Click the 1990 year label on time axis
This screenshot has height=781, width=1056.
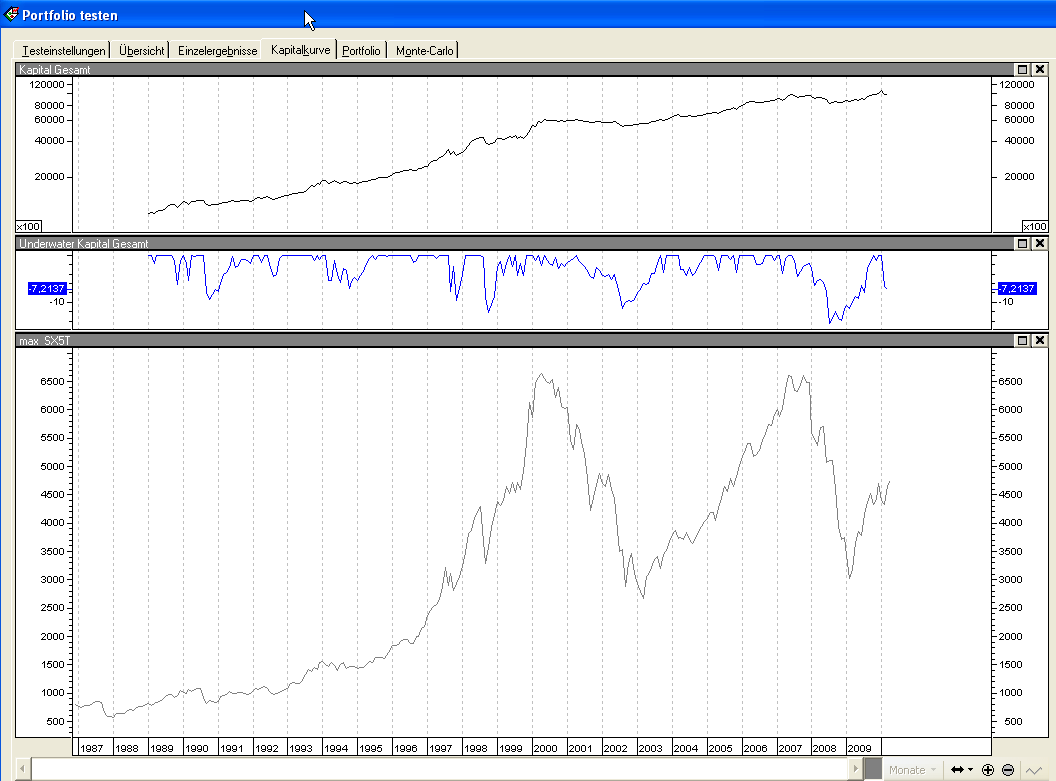tap(197, 748)
